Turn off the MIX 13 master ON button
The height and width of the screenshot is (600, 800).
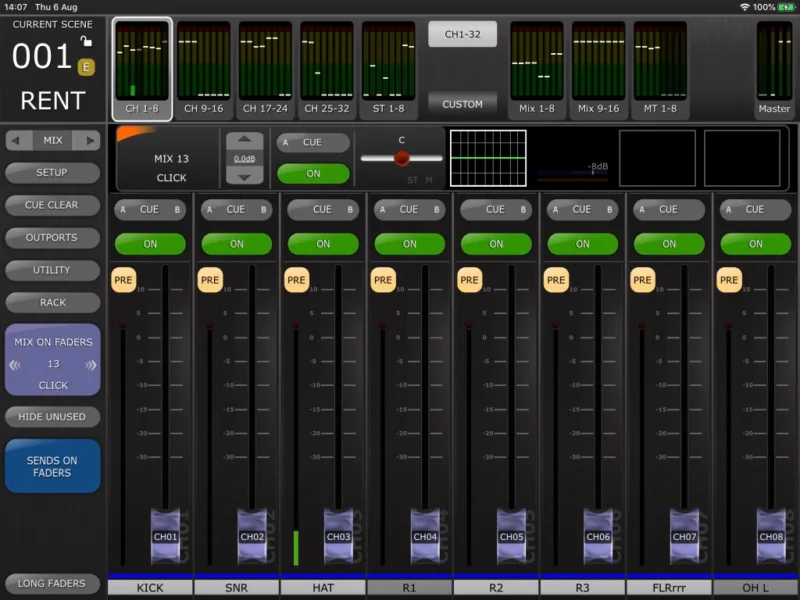click(x=313, y=173)
